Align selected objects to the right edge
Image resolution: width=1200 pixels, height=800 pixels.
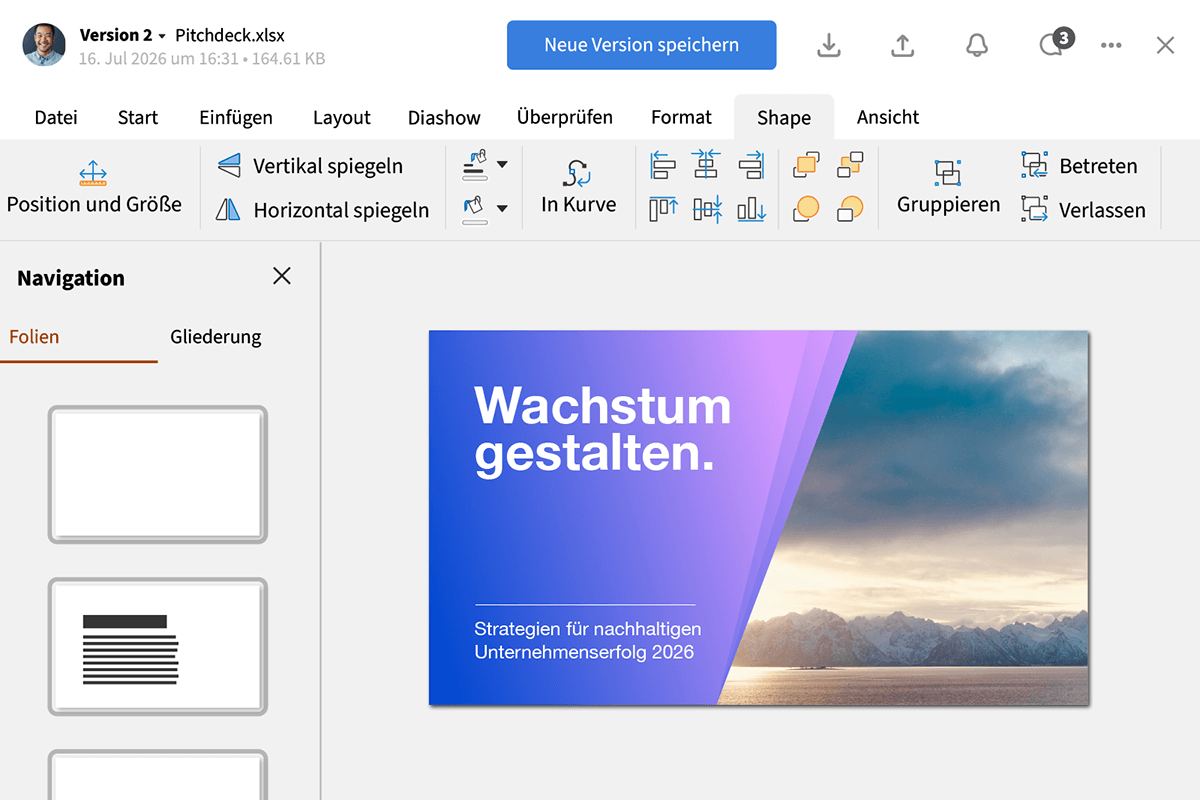click(x=751, y=165)
